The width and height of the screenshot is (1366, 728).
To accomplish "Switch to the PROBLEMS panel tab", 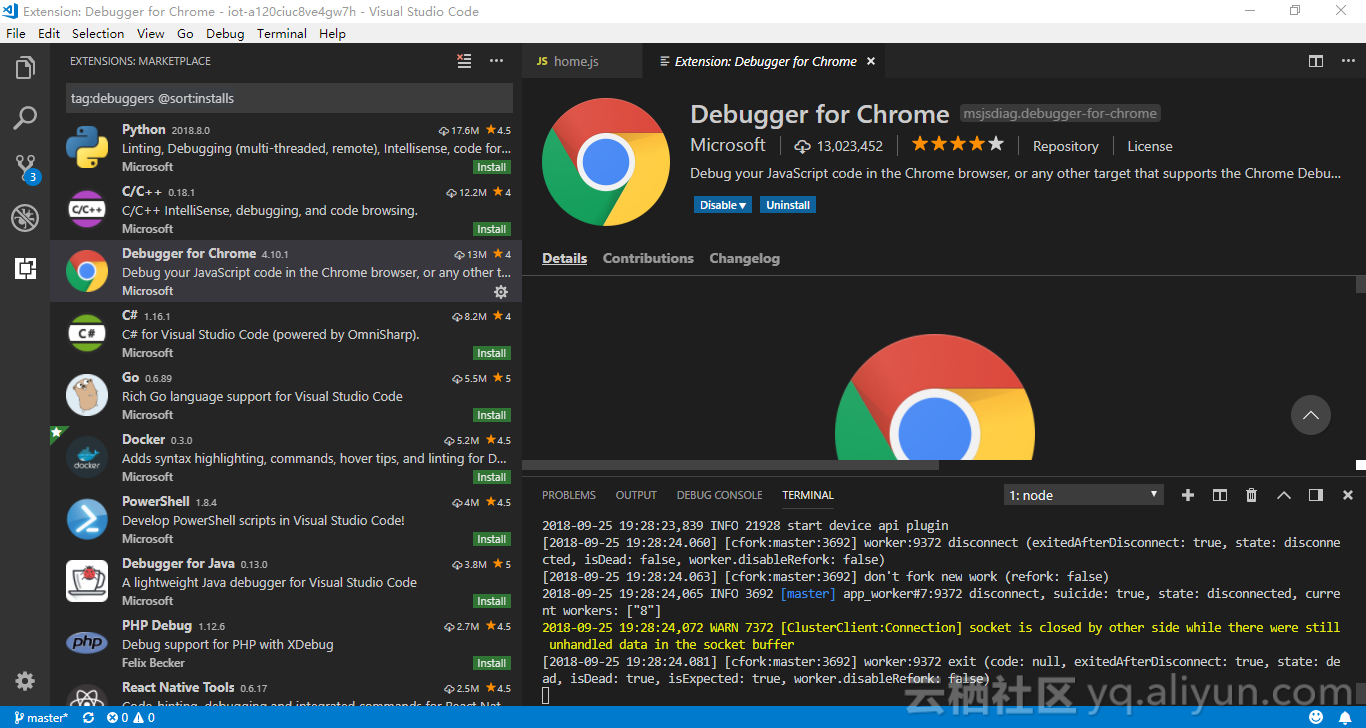I will 569,495.
